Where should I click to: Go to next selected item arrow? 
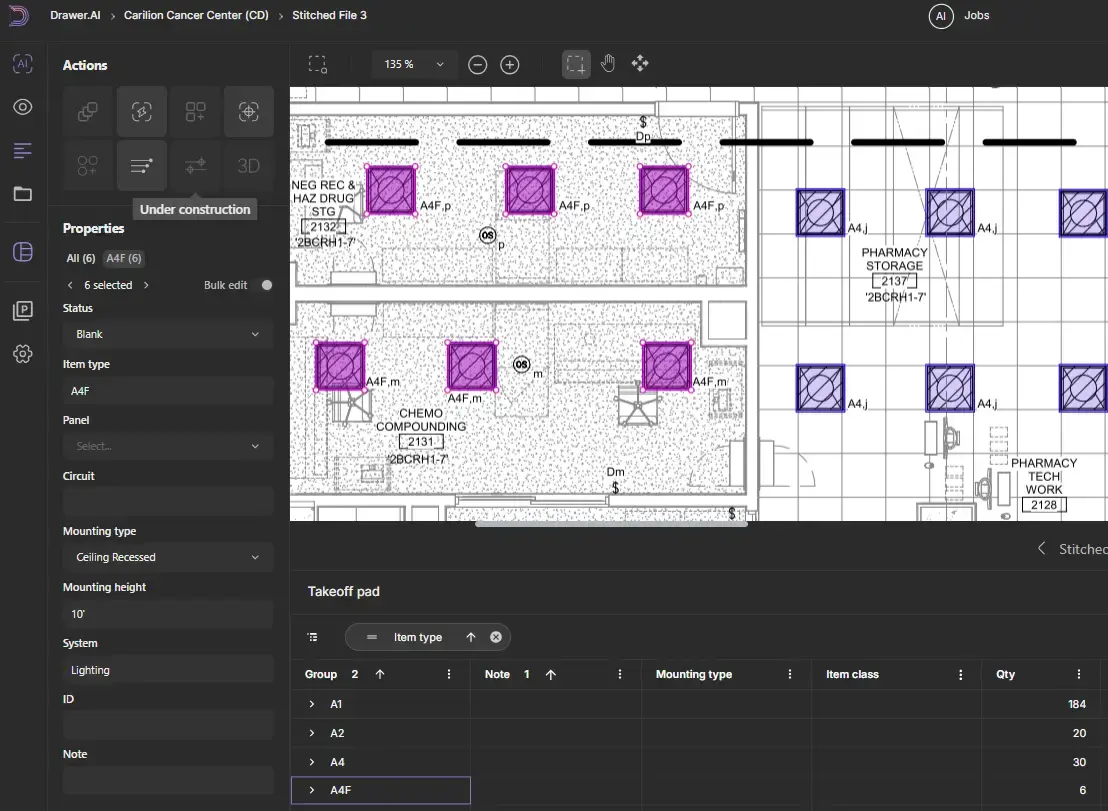(x=146, y=285)
